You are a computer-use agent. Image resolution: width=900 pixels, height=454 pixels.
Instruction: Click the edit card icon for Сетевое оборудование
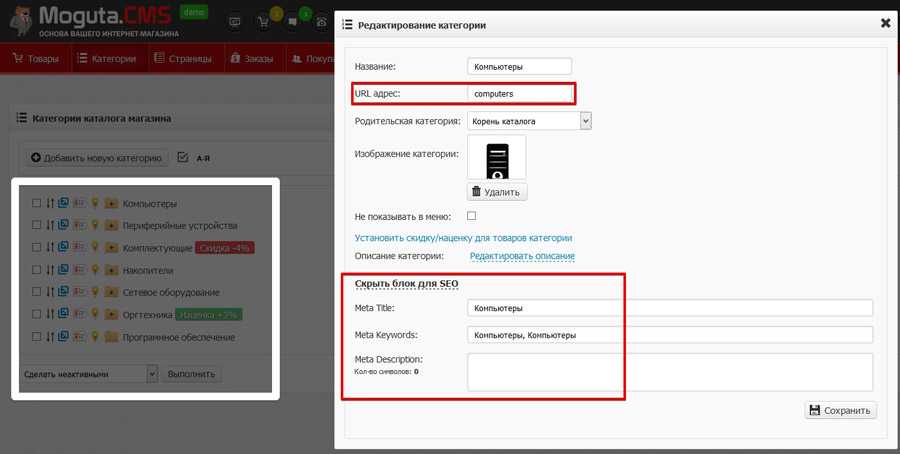[x=79, y=292]
